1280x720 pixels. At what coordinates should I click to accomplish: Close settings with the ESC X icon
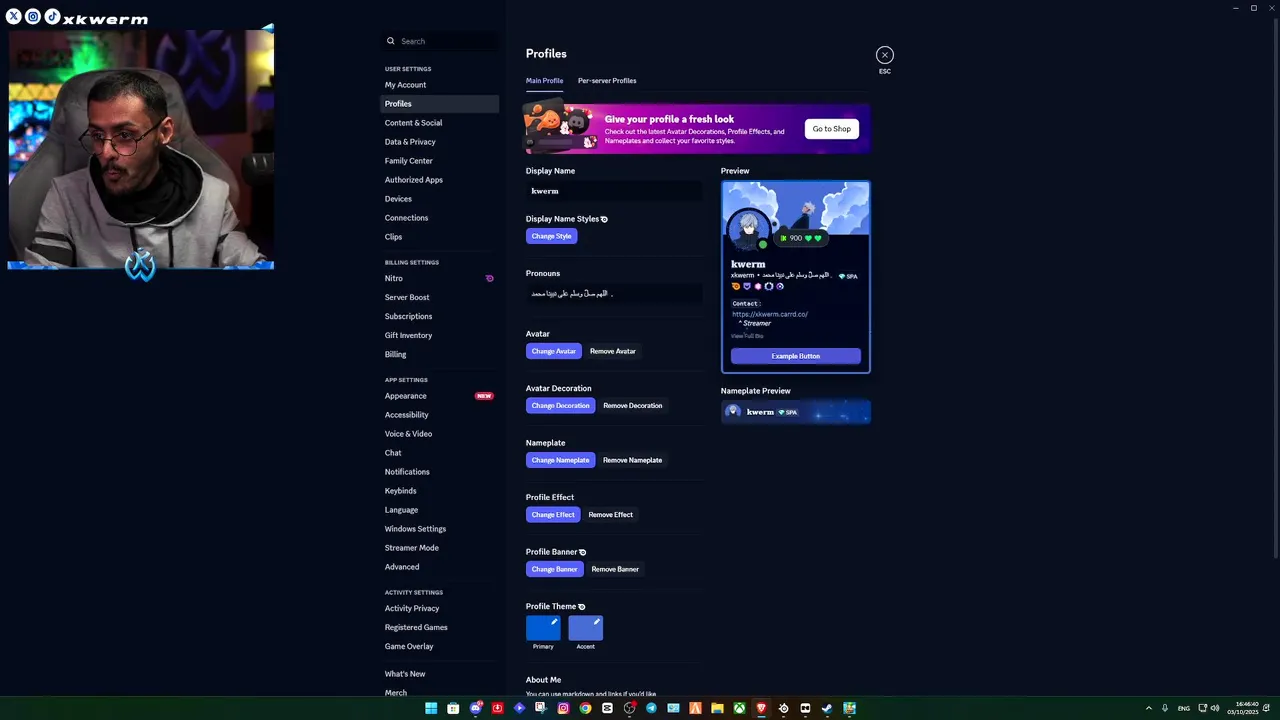click(x=885, y=55)
